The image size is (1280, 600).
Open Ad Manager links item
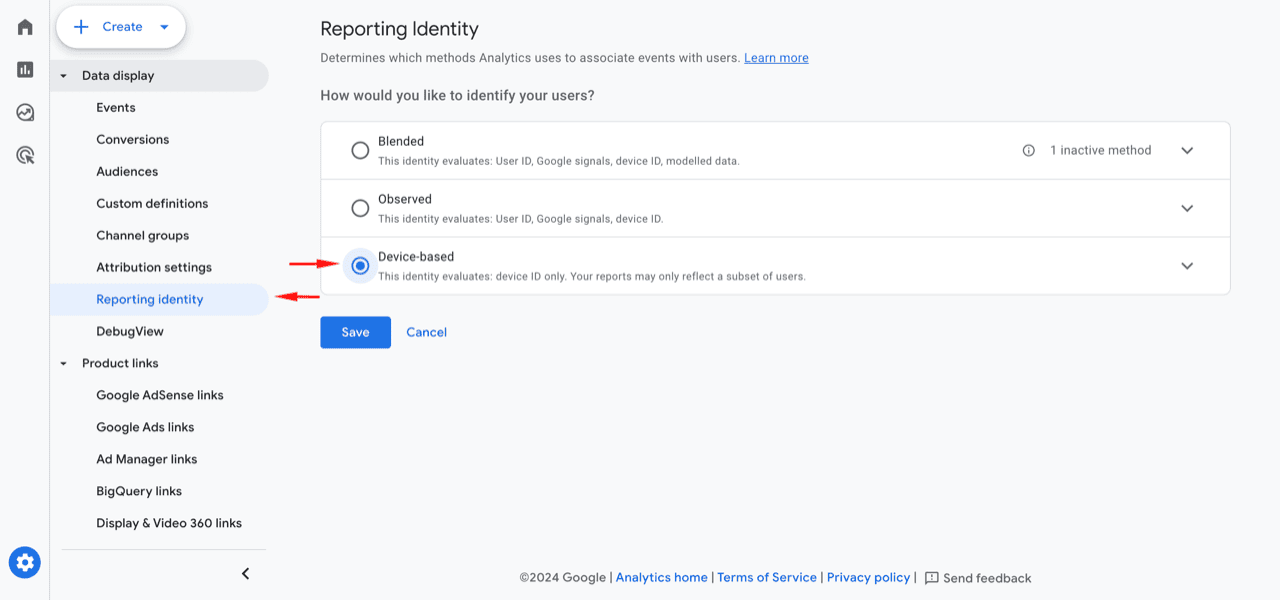pos(147,460)
